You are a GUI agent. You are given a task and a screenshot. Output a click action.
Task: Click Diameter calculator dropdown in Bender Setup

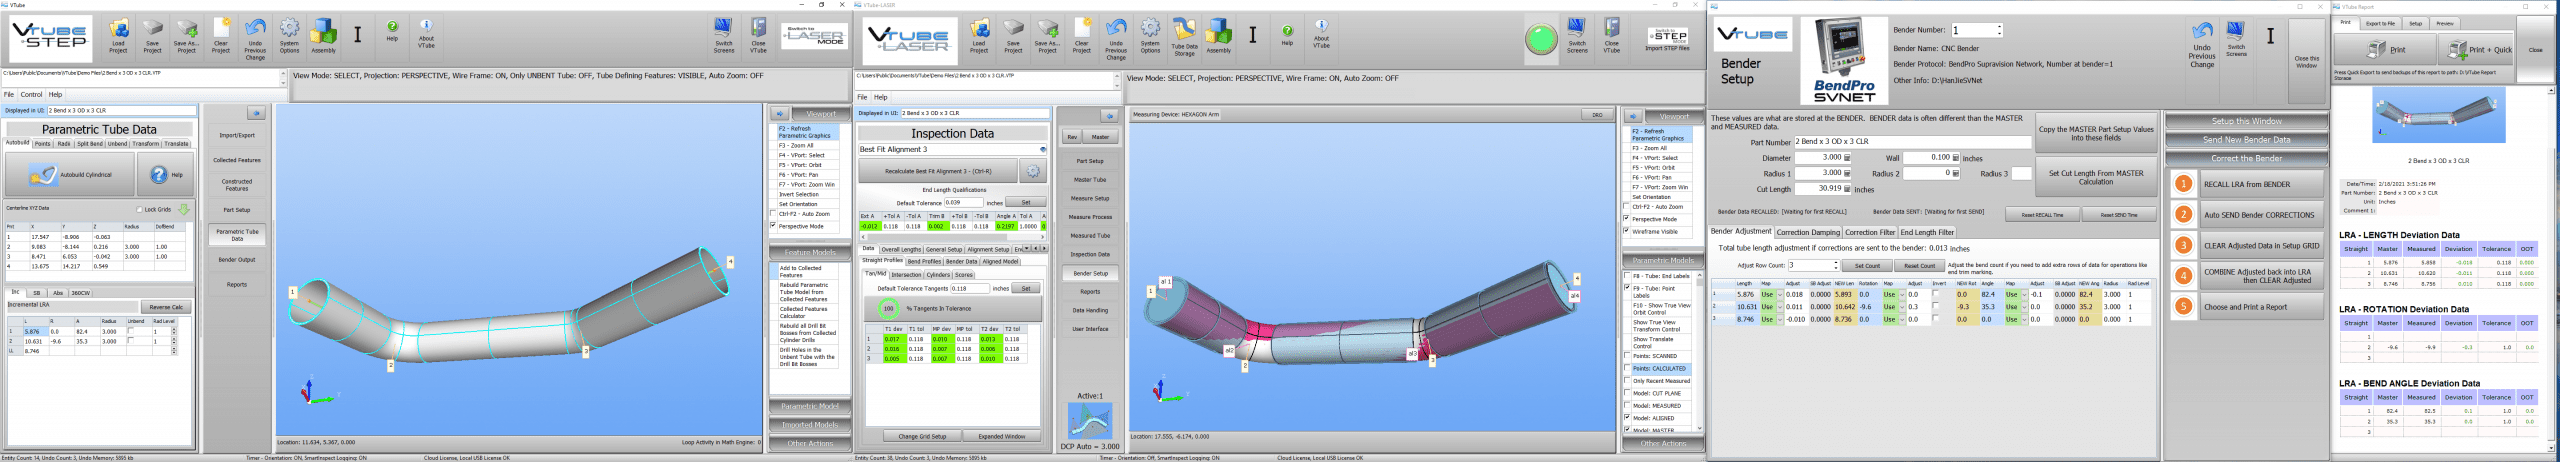click(1847, 158)
